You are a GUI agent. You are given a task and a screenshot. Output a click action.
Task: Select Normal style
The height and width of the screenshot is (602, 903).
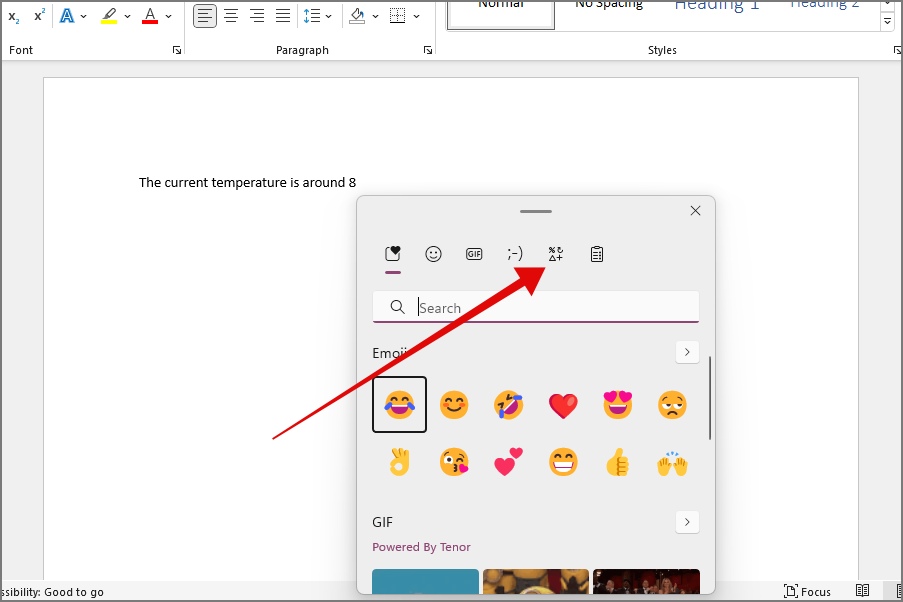(x=501, y=14)
